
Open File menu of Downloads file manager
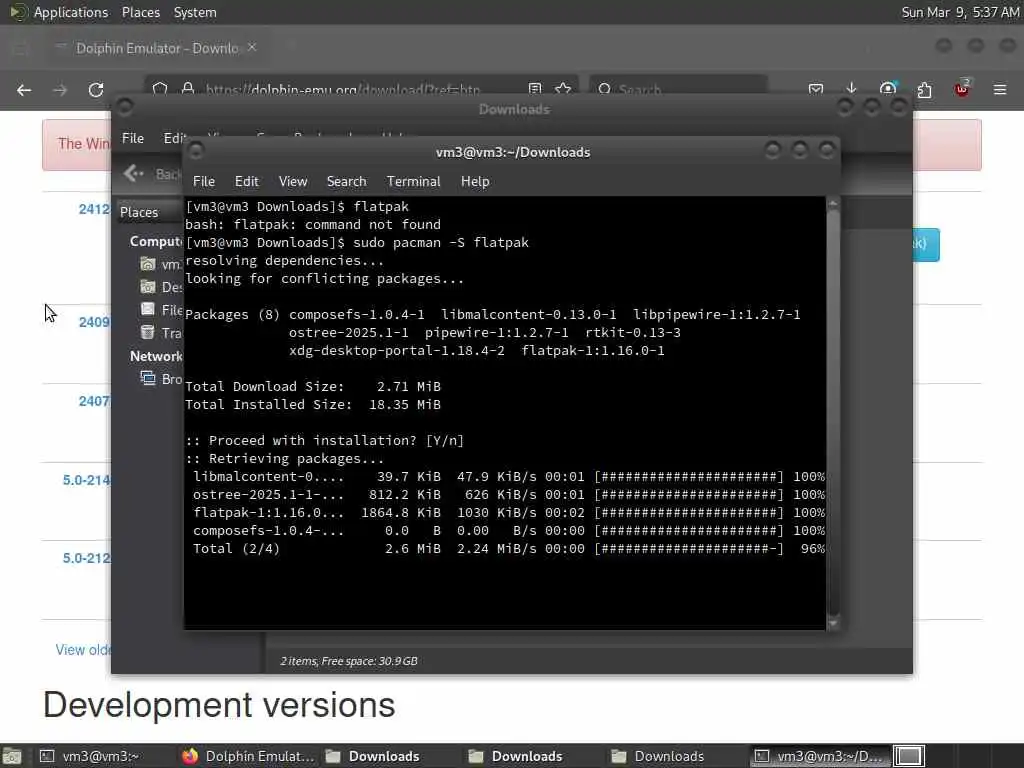pos(133,138)
